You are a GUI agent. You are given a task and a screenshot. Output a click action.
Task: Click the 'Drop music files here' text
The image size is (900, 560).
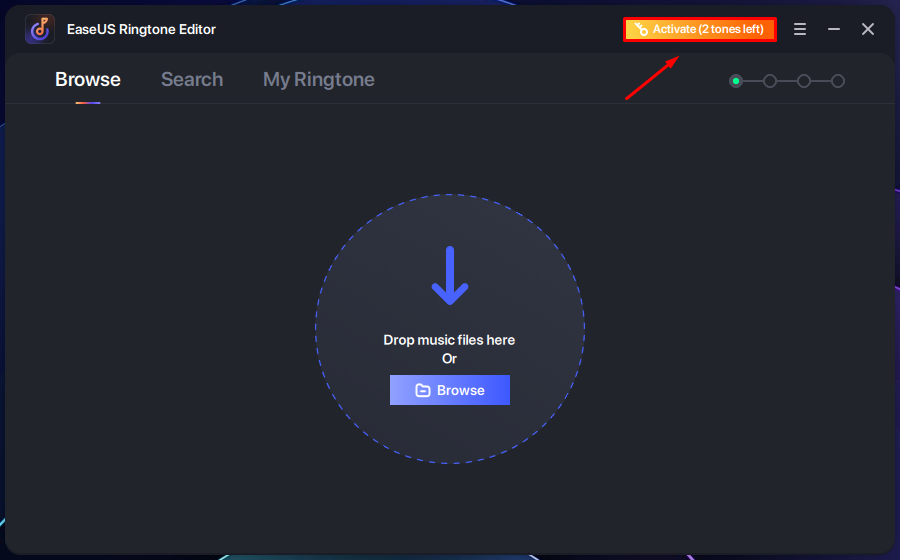click(x=449, y=340)
